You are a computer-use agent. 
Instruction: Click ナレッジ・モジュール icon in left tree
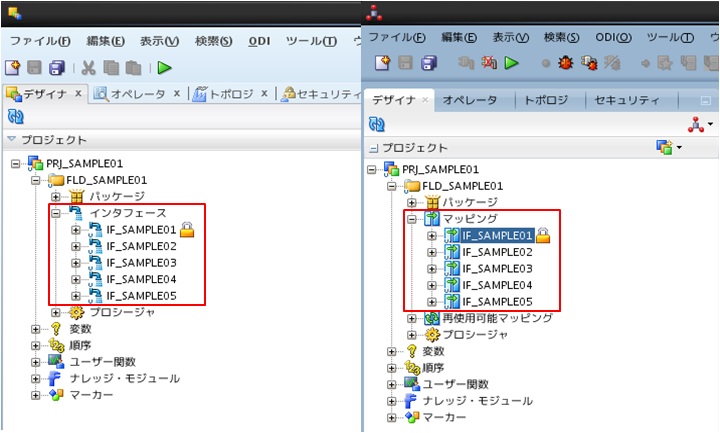(x=55, y=378)
